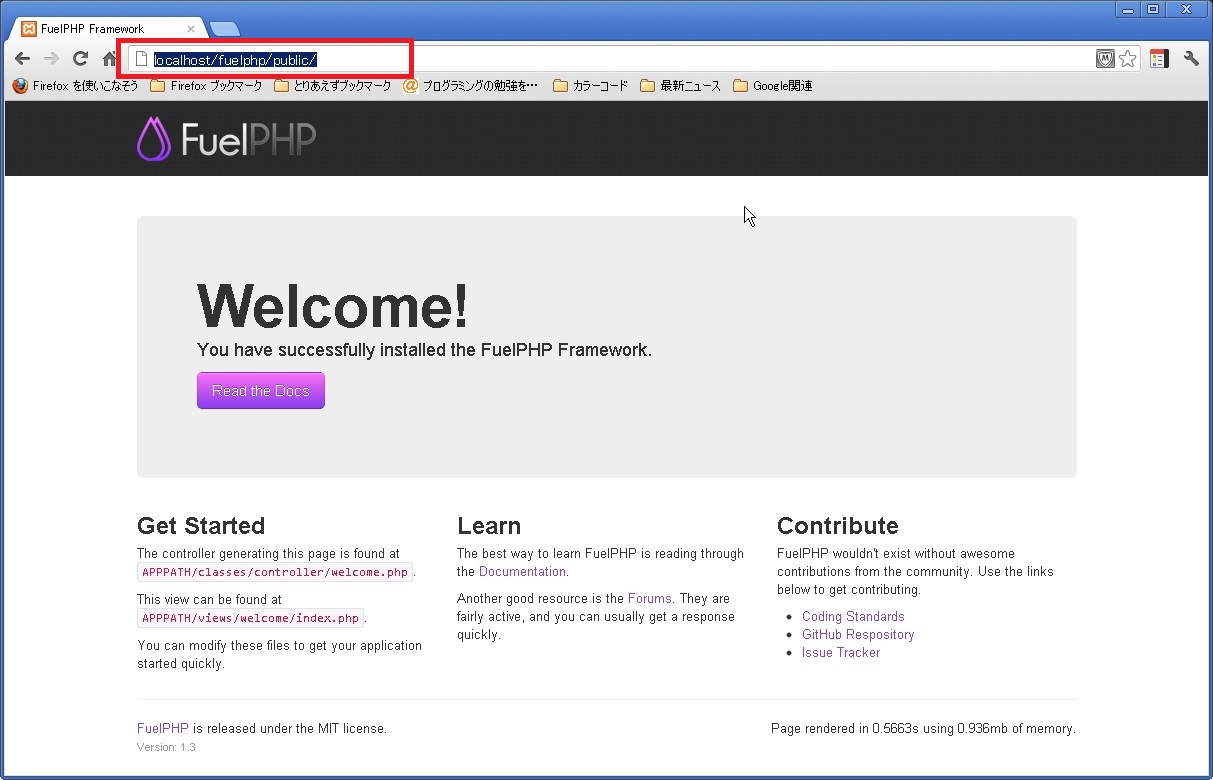This screenshot has width=1213, height=780.
Task: Click the extension icon beside the wrench
Action: (1159, 59)
